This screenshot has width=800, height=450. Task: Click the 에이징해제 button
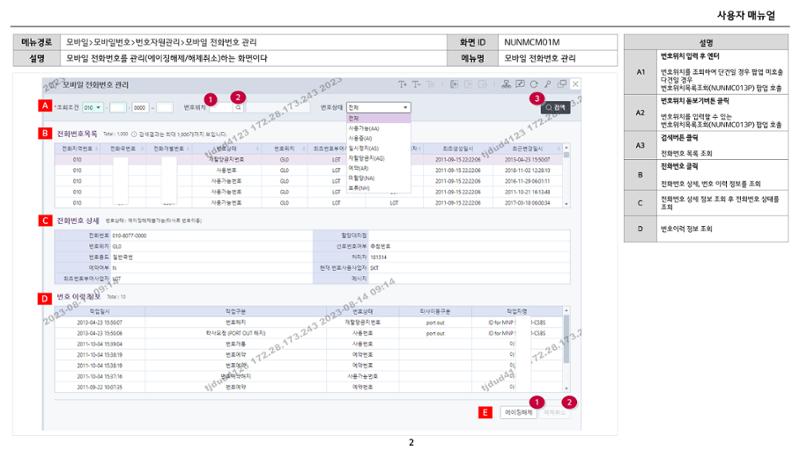tap(518, 412)
